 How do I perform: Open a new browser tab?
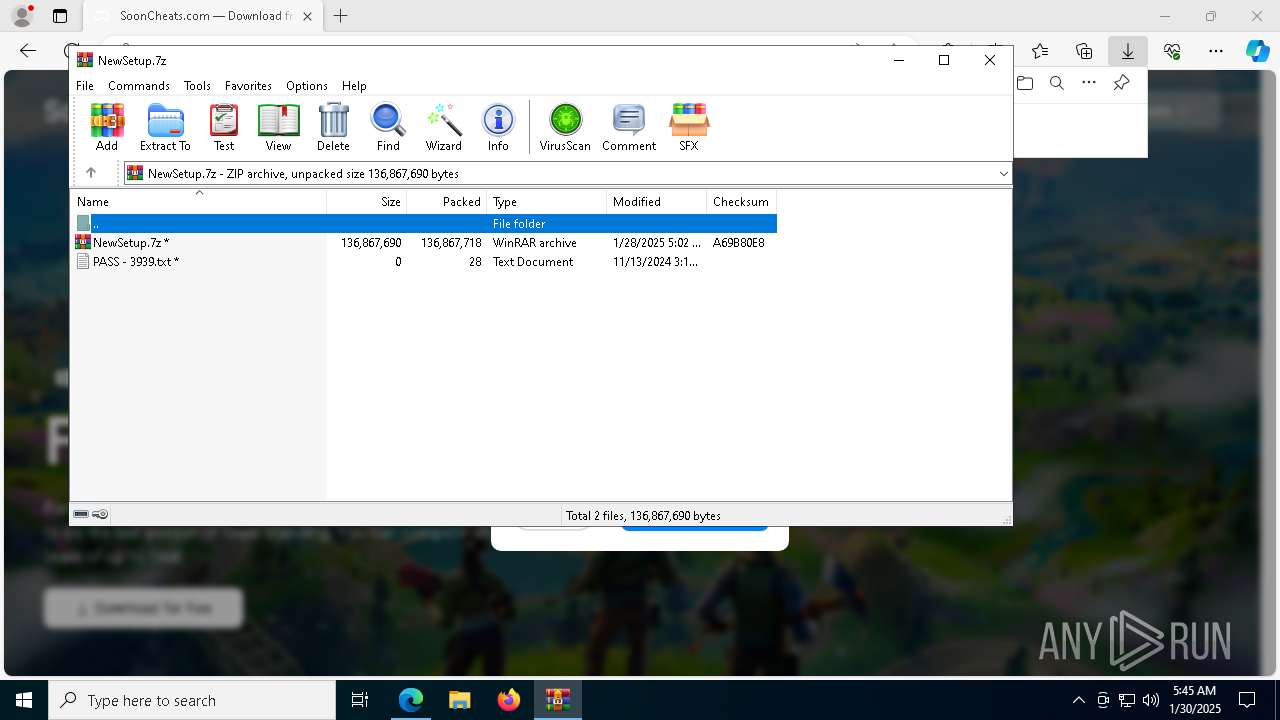[341, 16]
